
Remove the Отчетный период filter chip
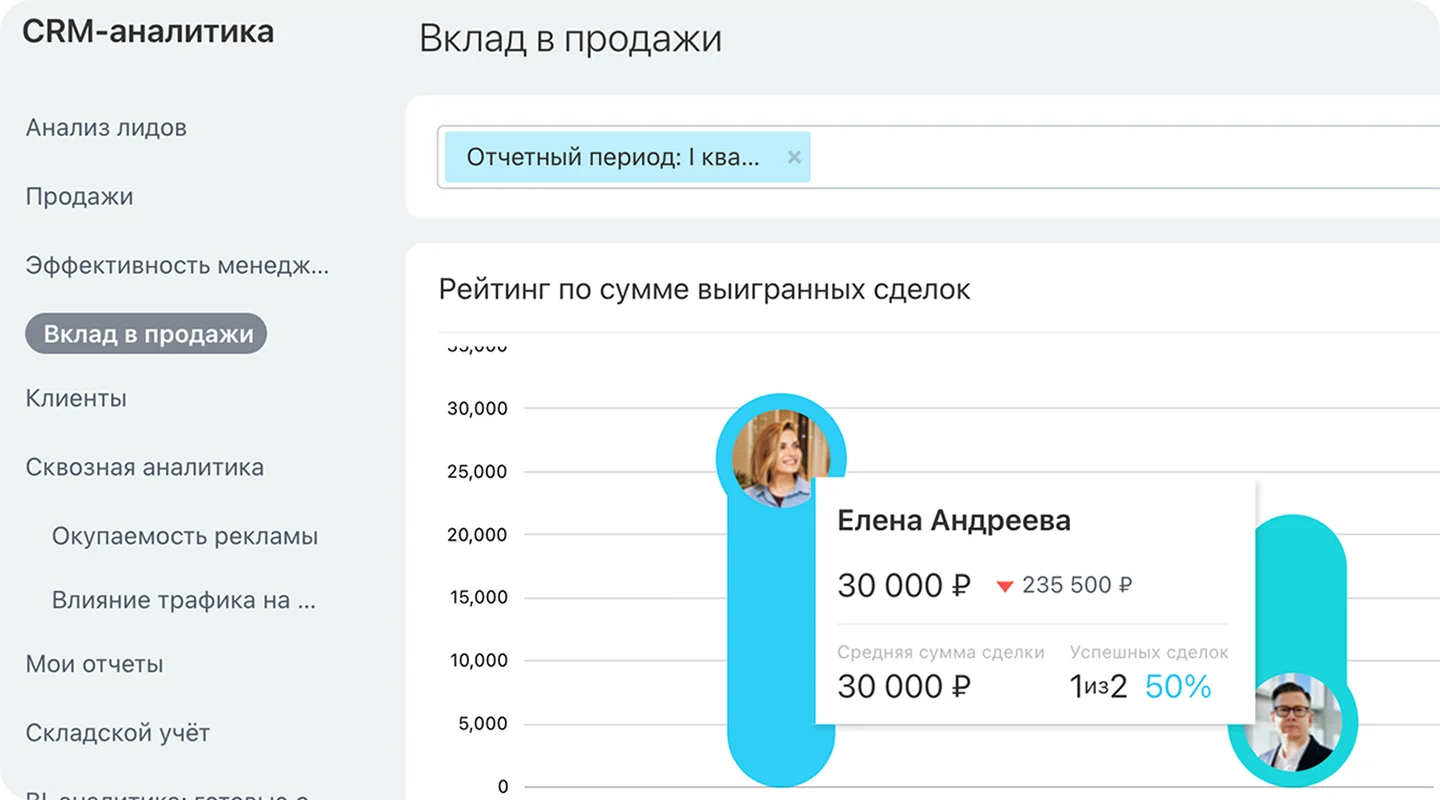tap(794, 157)
